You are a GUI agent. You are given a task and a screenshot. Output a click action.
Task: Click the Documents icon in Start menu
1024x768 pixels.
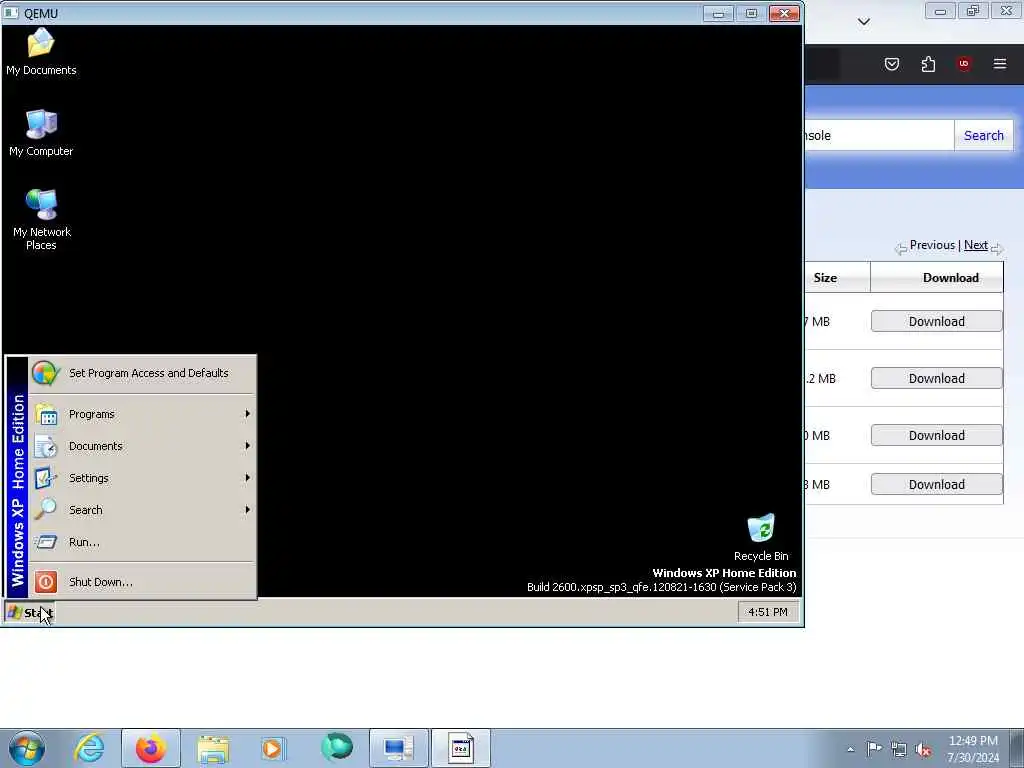click(46, 446)
